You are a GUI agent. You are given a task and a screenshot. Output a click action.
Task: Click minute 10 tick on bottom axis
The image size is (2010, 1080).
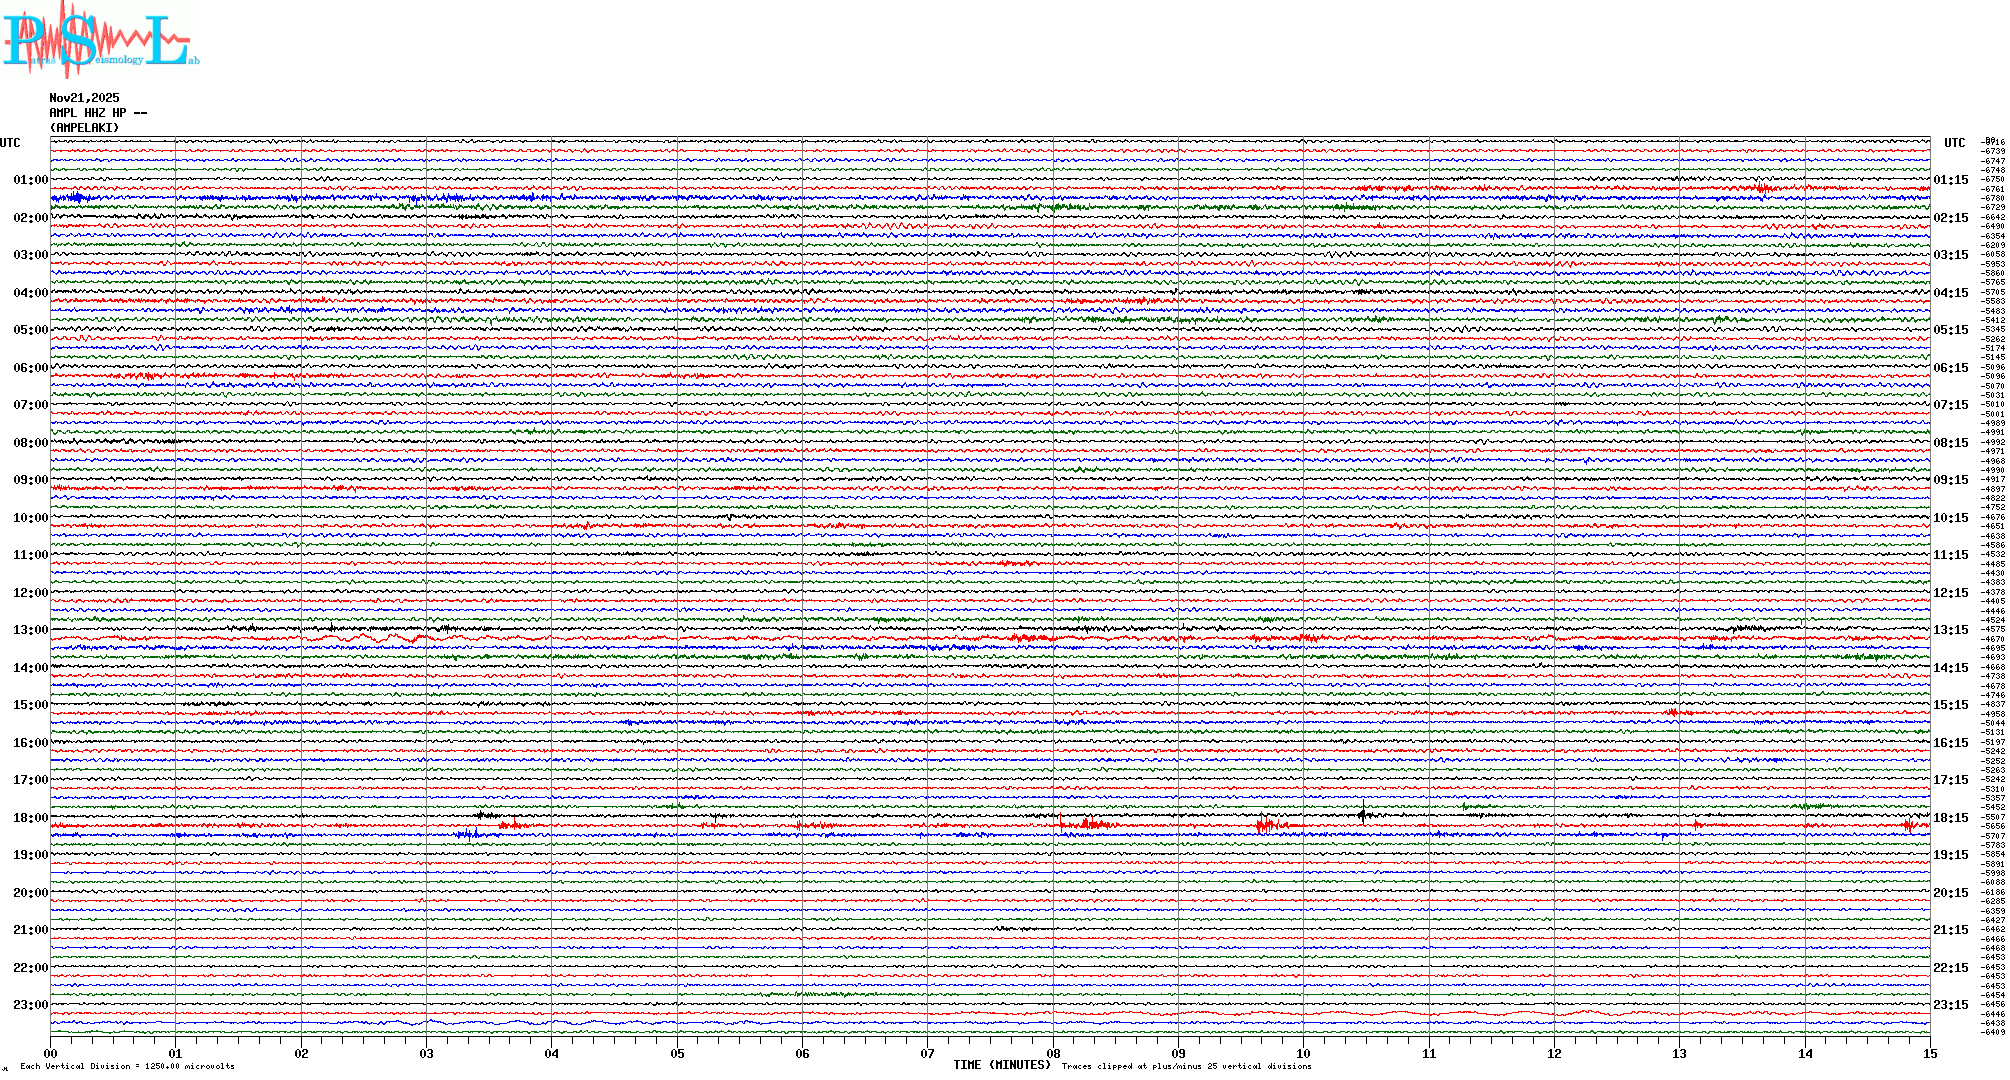(x=1303, y=1053)
